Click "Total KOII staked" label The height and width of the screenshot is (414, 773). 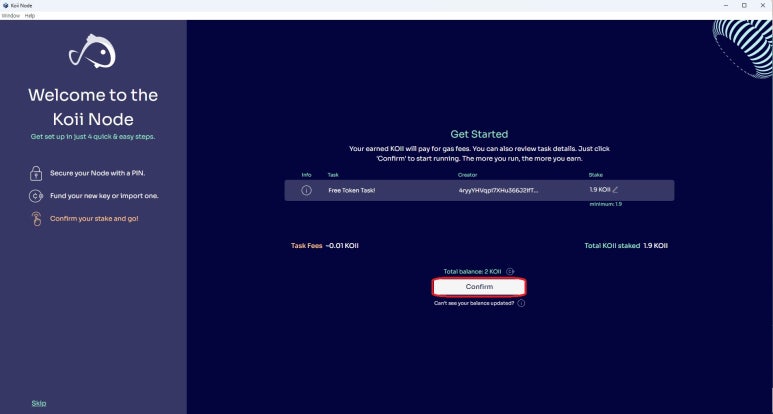[612, 245]
